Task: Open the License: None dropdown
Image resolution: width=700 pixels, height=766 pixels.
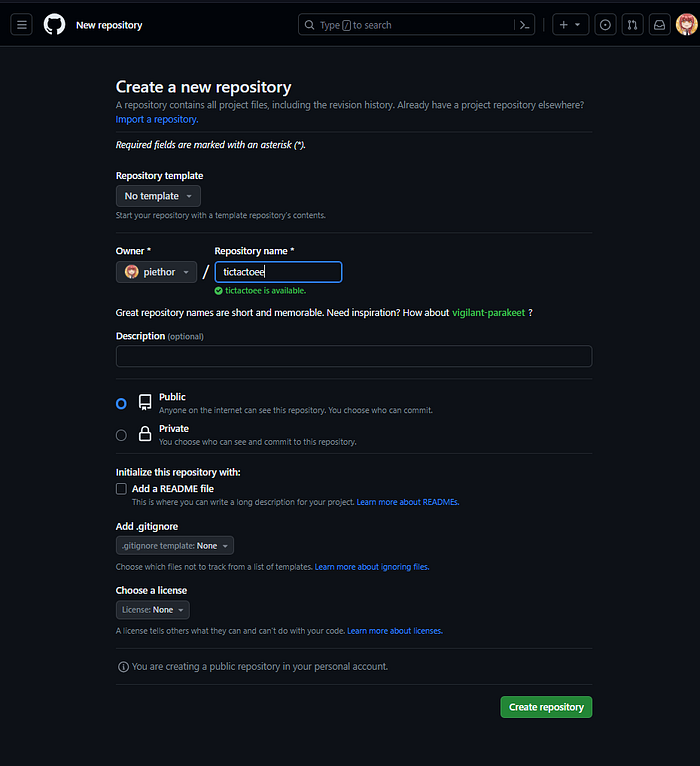Action: pyautogui.click(x=152, y=610)
